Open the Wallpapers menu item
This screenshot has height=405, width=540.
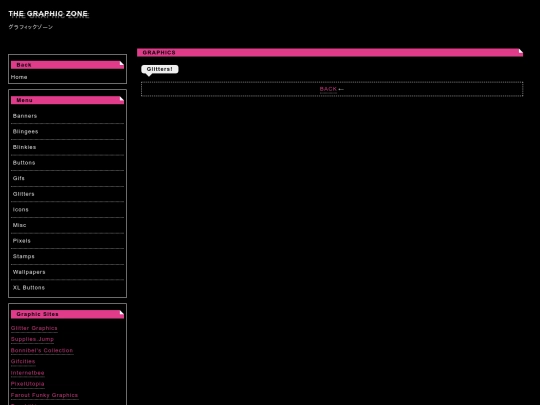tap(68, 272)
